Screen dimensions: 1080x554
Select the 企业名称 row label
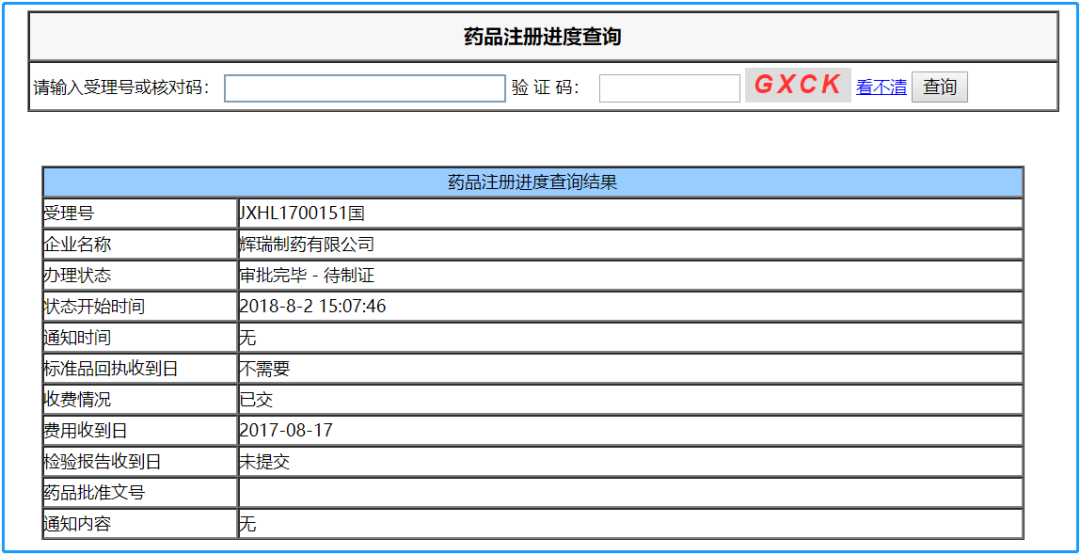[x=77, y=244]
